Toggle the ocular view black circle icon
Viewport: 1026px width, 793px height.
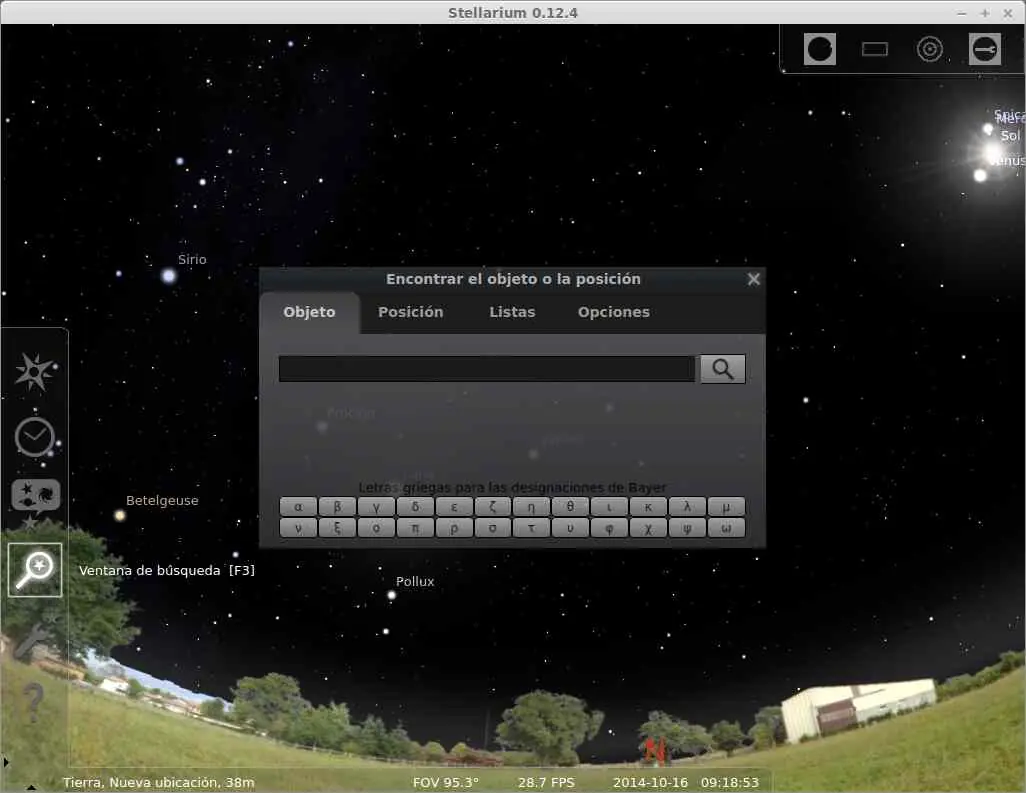[x=819, y=49]
